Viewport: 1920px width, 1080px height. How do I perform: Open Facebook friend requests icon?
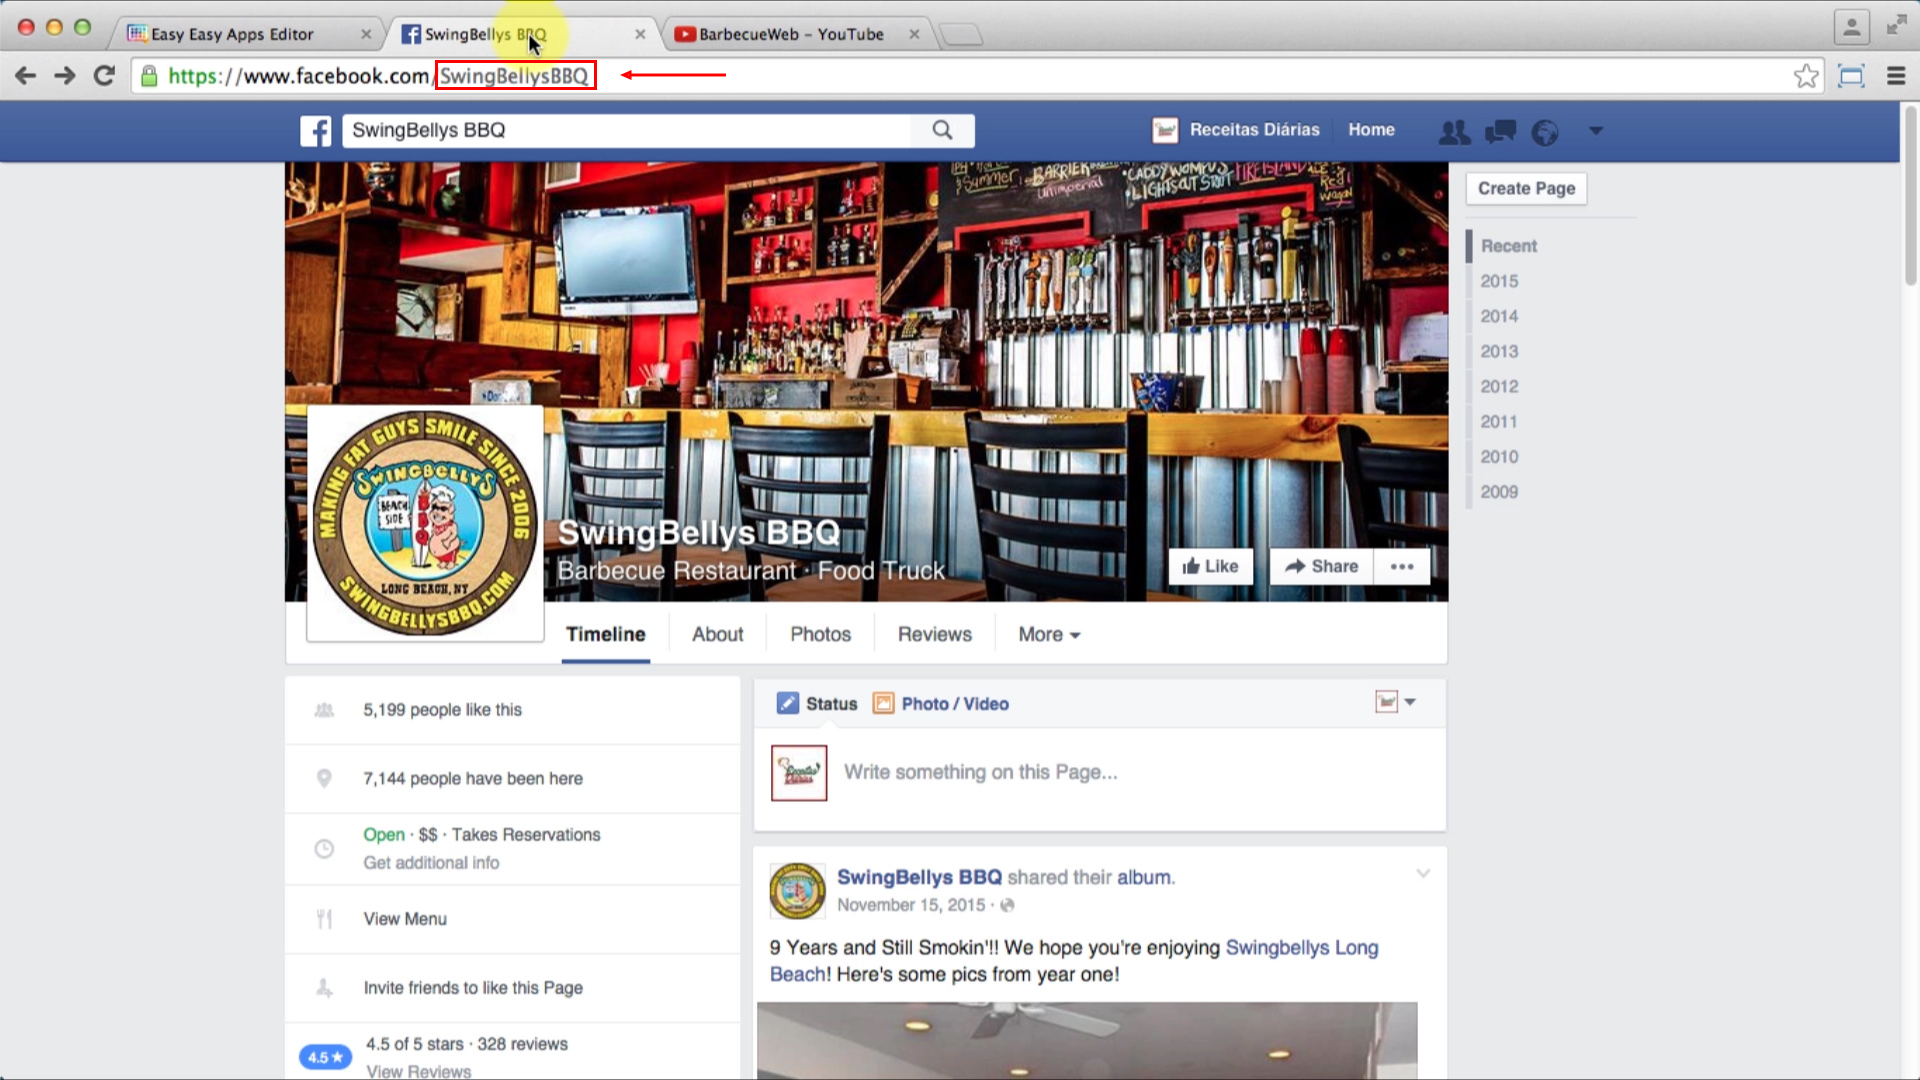[x=1454, y=131]
